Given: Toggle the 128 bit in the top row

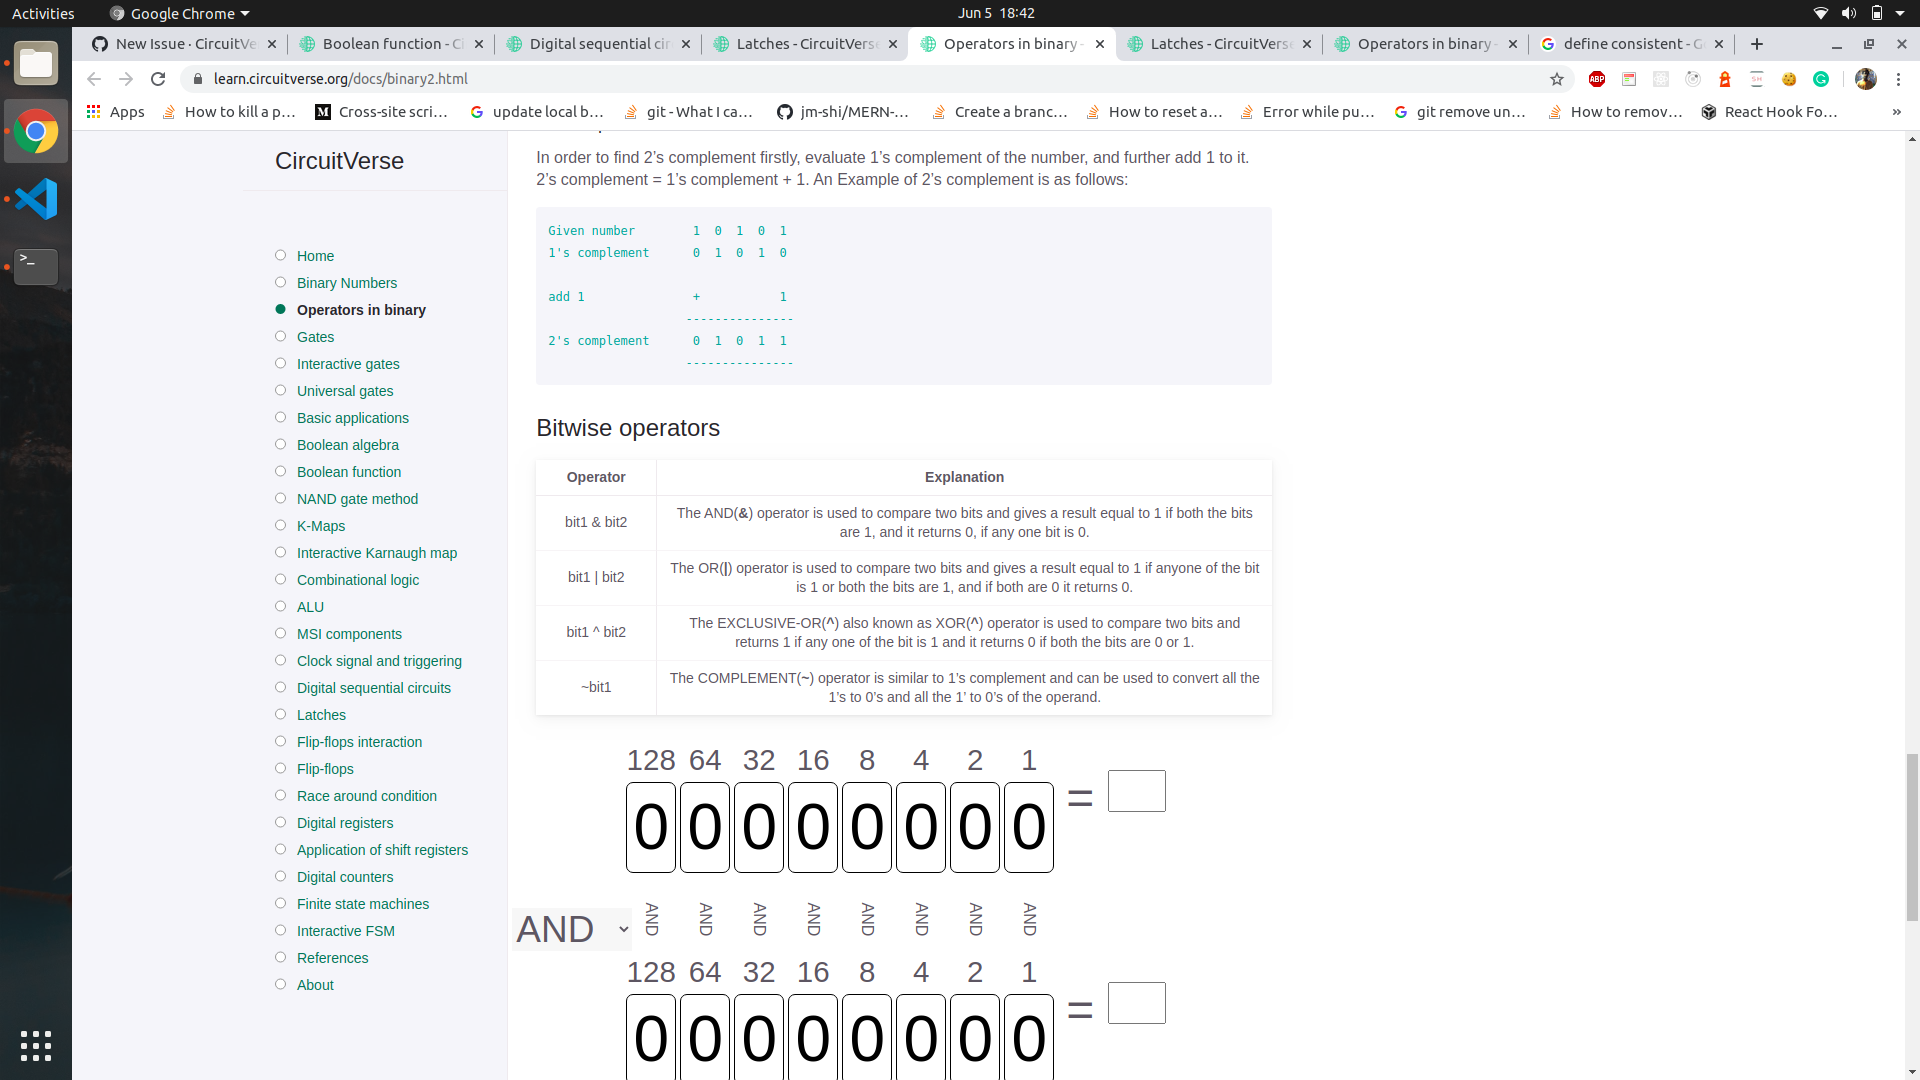Looking at the screenshot, I should tap(650, 827).
